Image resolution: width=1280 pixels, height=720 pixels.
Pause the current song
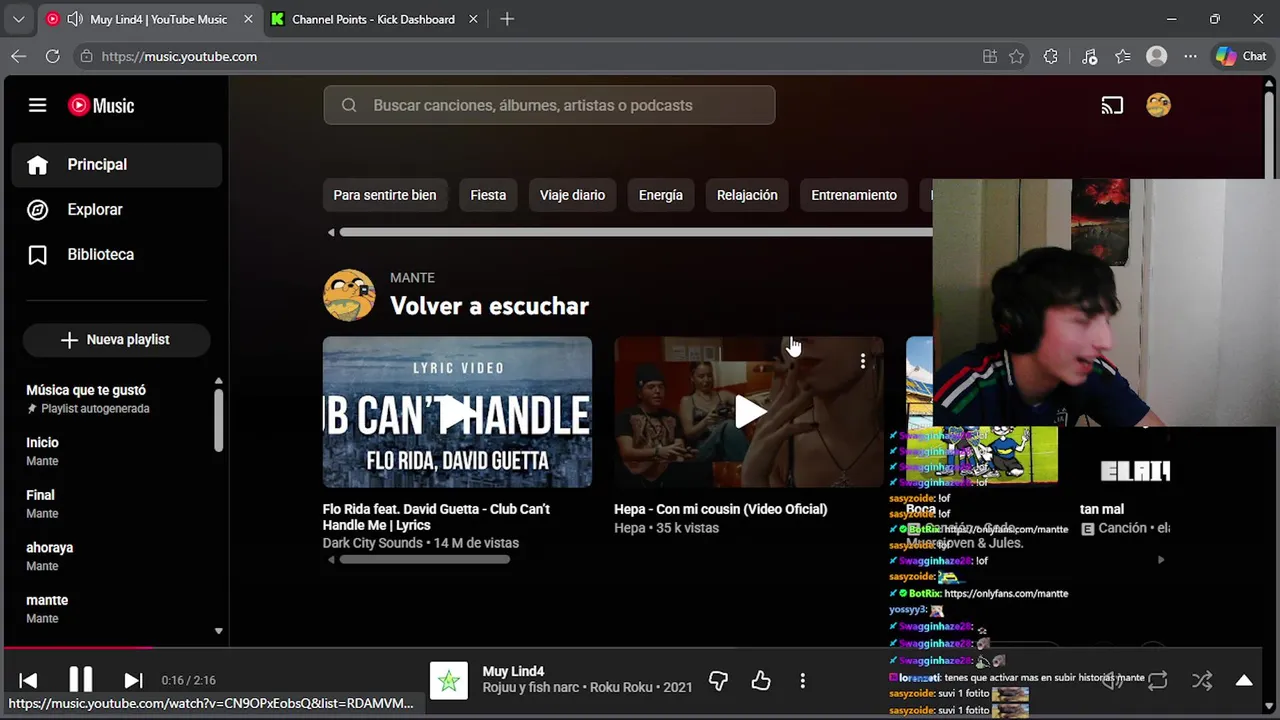(81, 680)
